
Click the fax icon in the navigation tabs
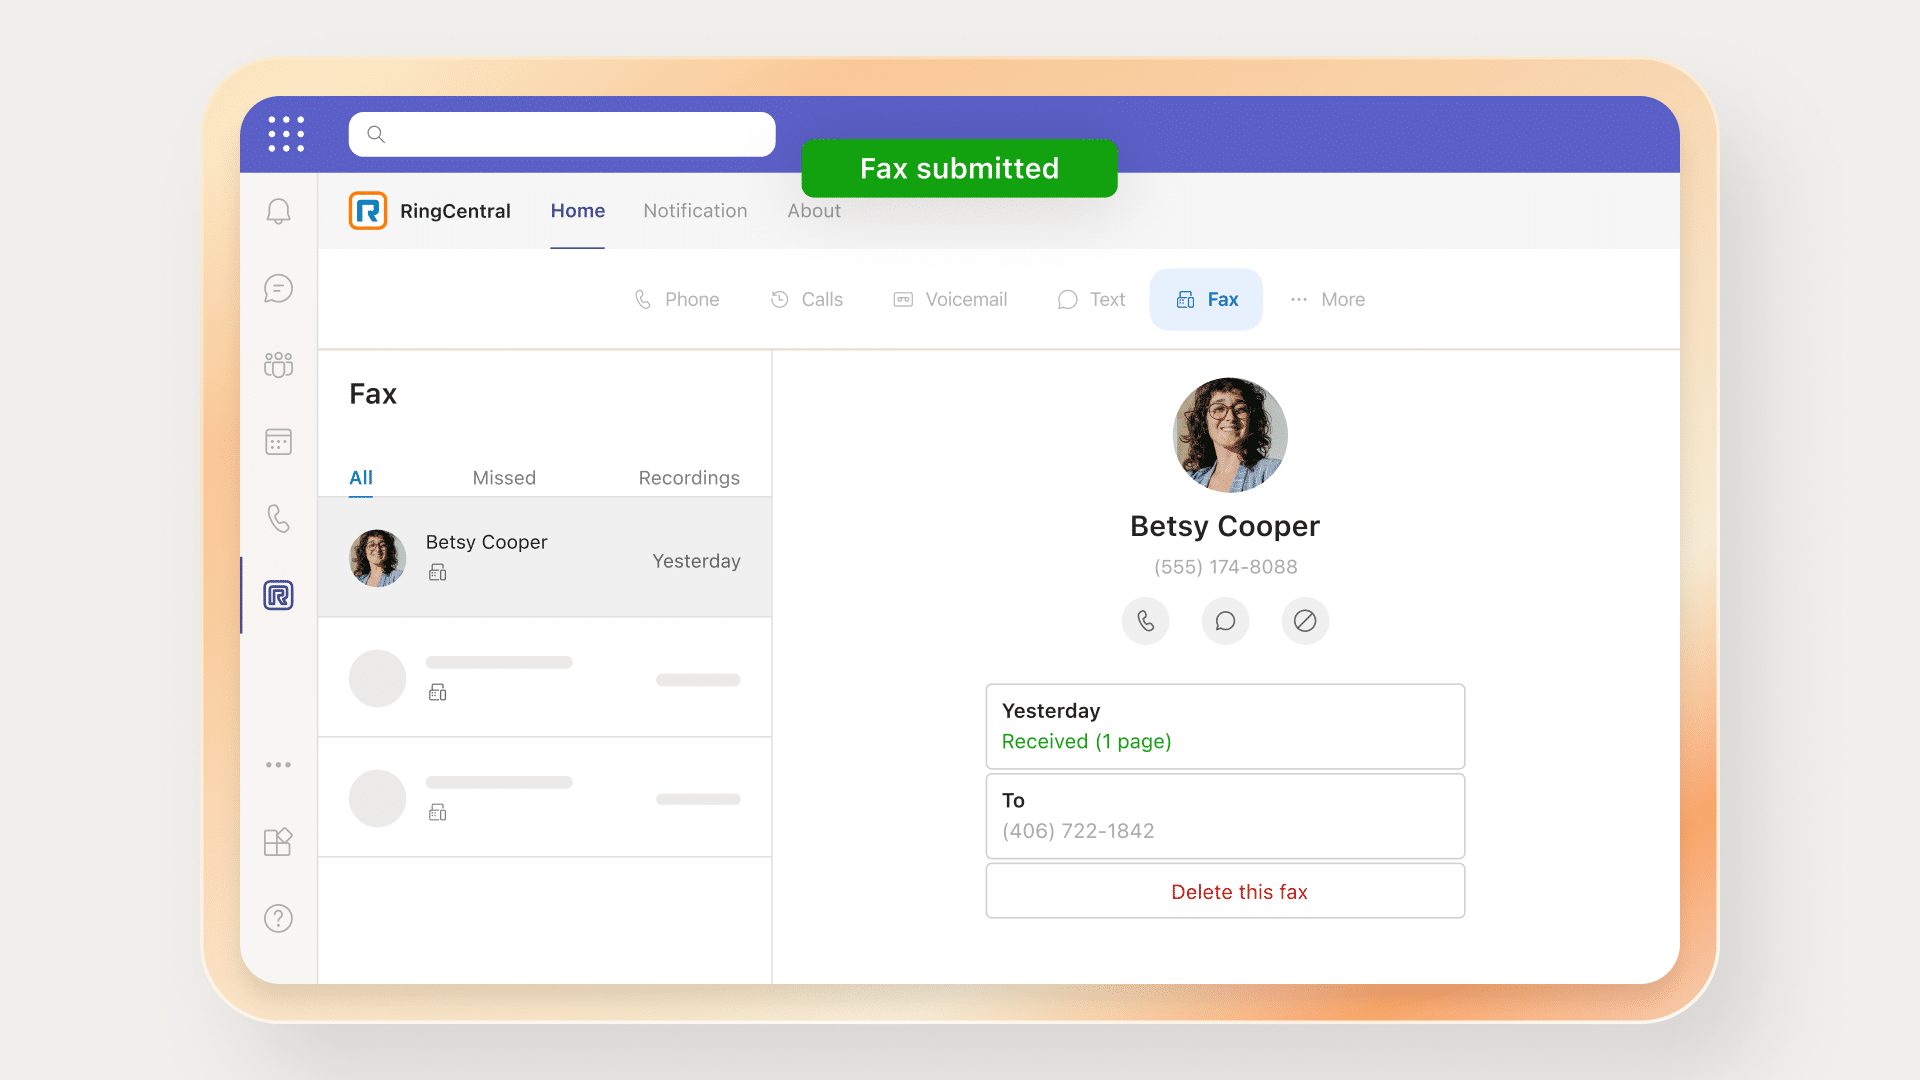pos(1183,299)
